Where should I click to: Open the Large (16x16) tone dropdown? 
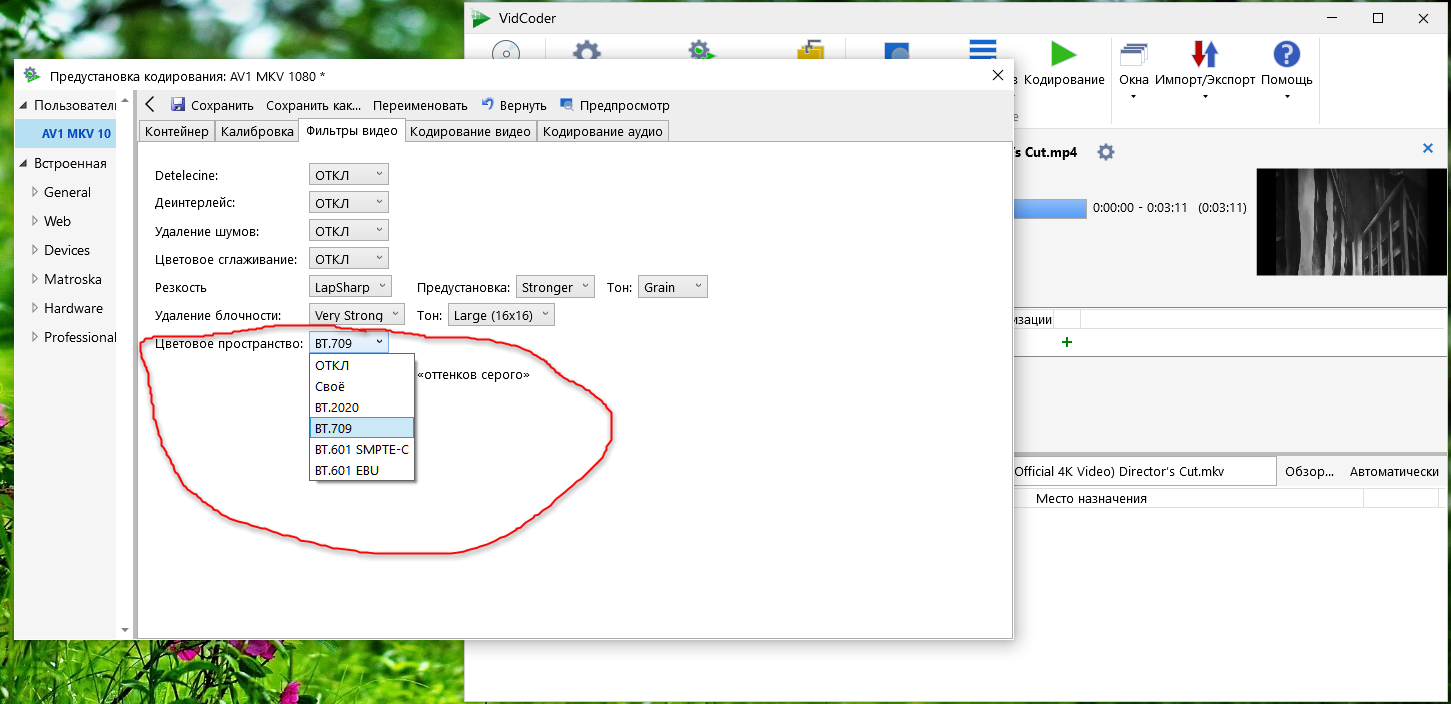click(501, 315)
